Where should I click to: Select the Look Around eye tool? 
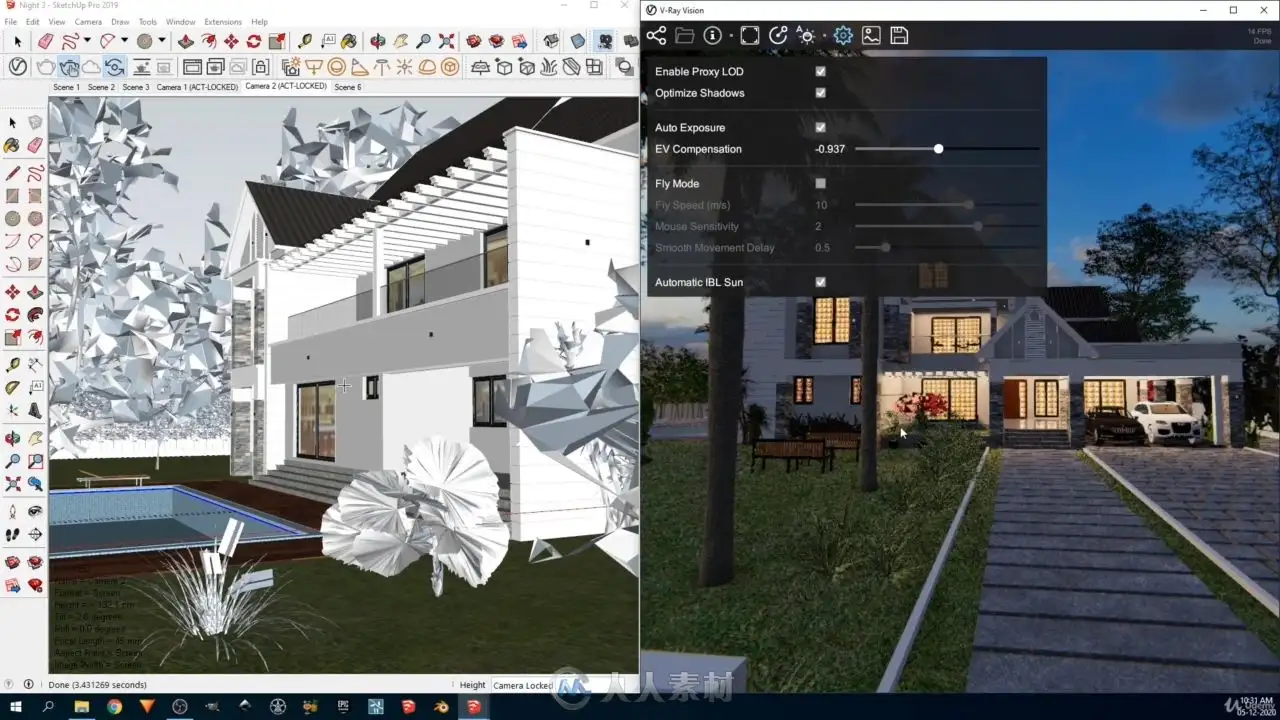coord(35,511)
